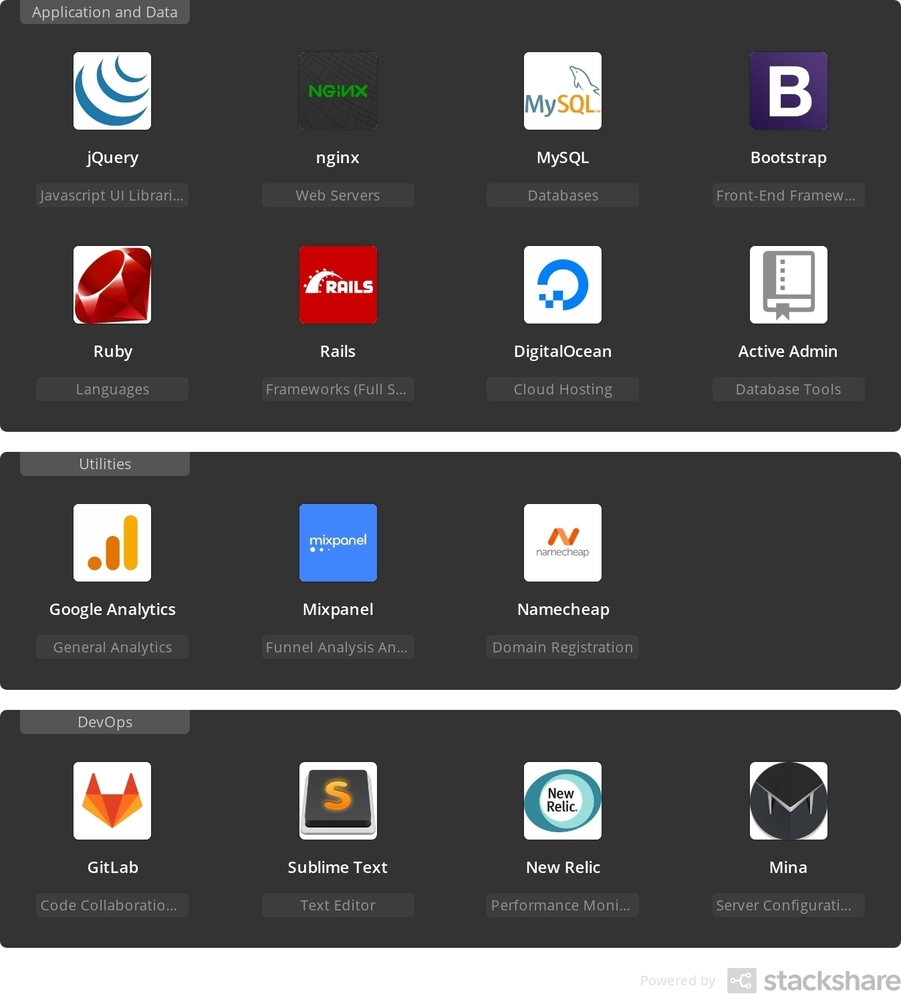Click the Cloud Hosting category tag
The image size is (901, 1000).
click(x=563, y=389)
